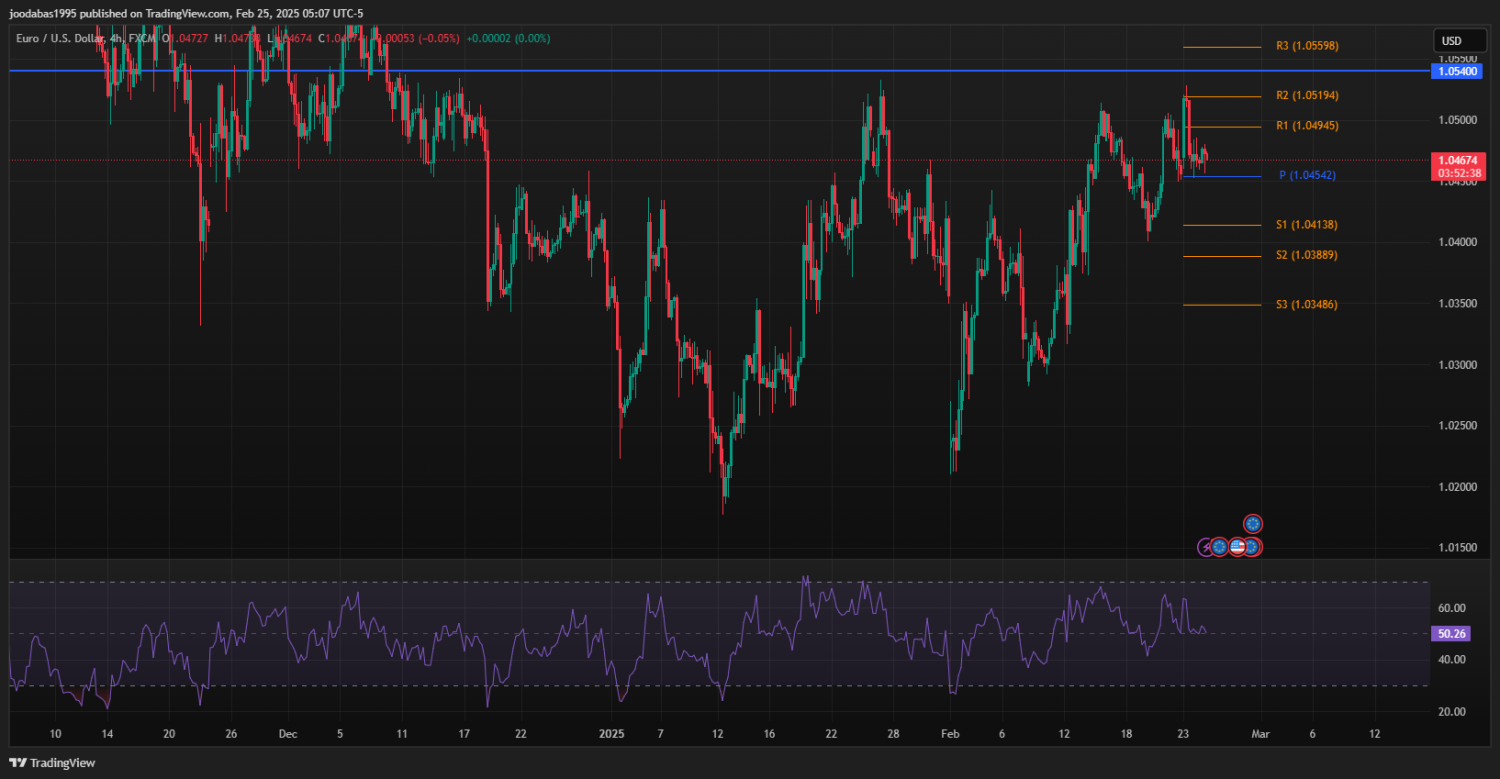The height and width of the screenshot is (779, 1500).
Task: Click the 1.03000 price axis label
Action: click(x=1458, y=364)
